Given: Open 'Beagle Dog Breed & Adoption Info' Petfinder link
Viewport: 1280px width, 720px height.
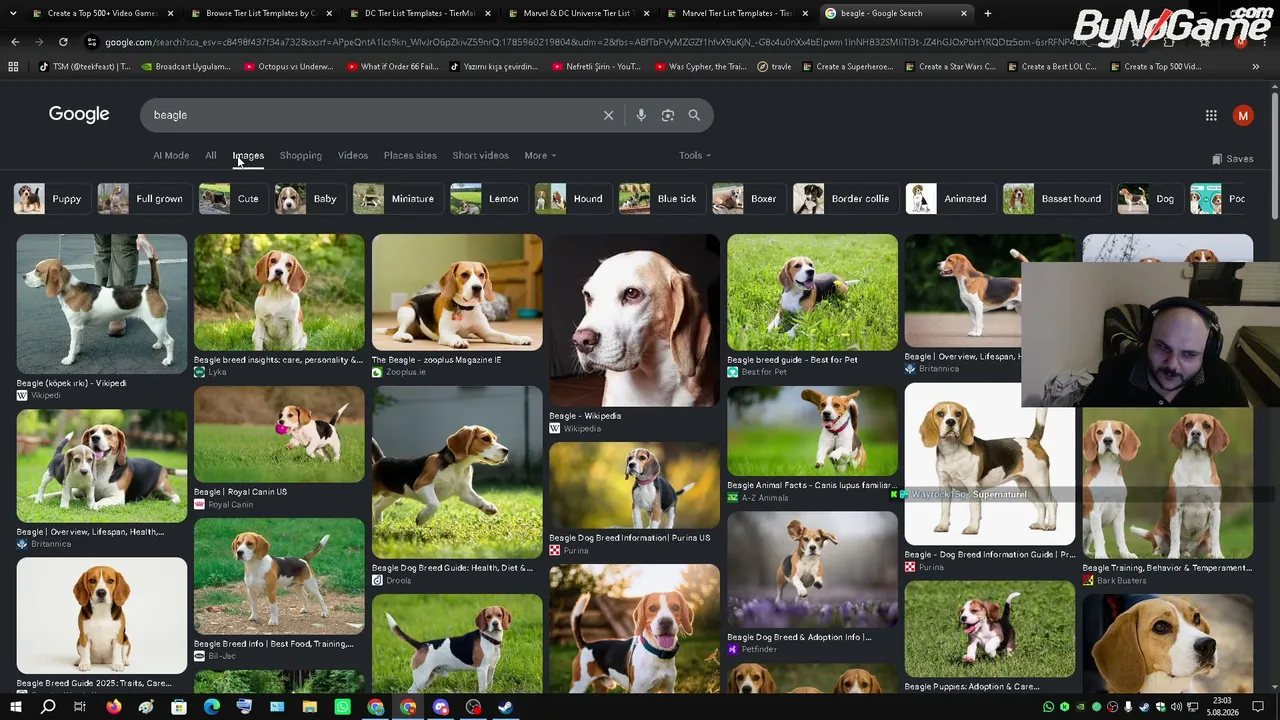Looking at the screenshot, I should click(799, 637).
